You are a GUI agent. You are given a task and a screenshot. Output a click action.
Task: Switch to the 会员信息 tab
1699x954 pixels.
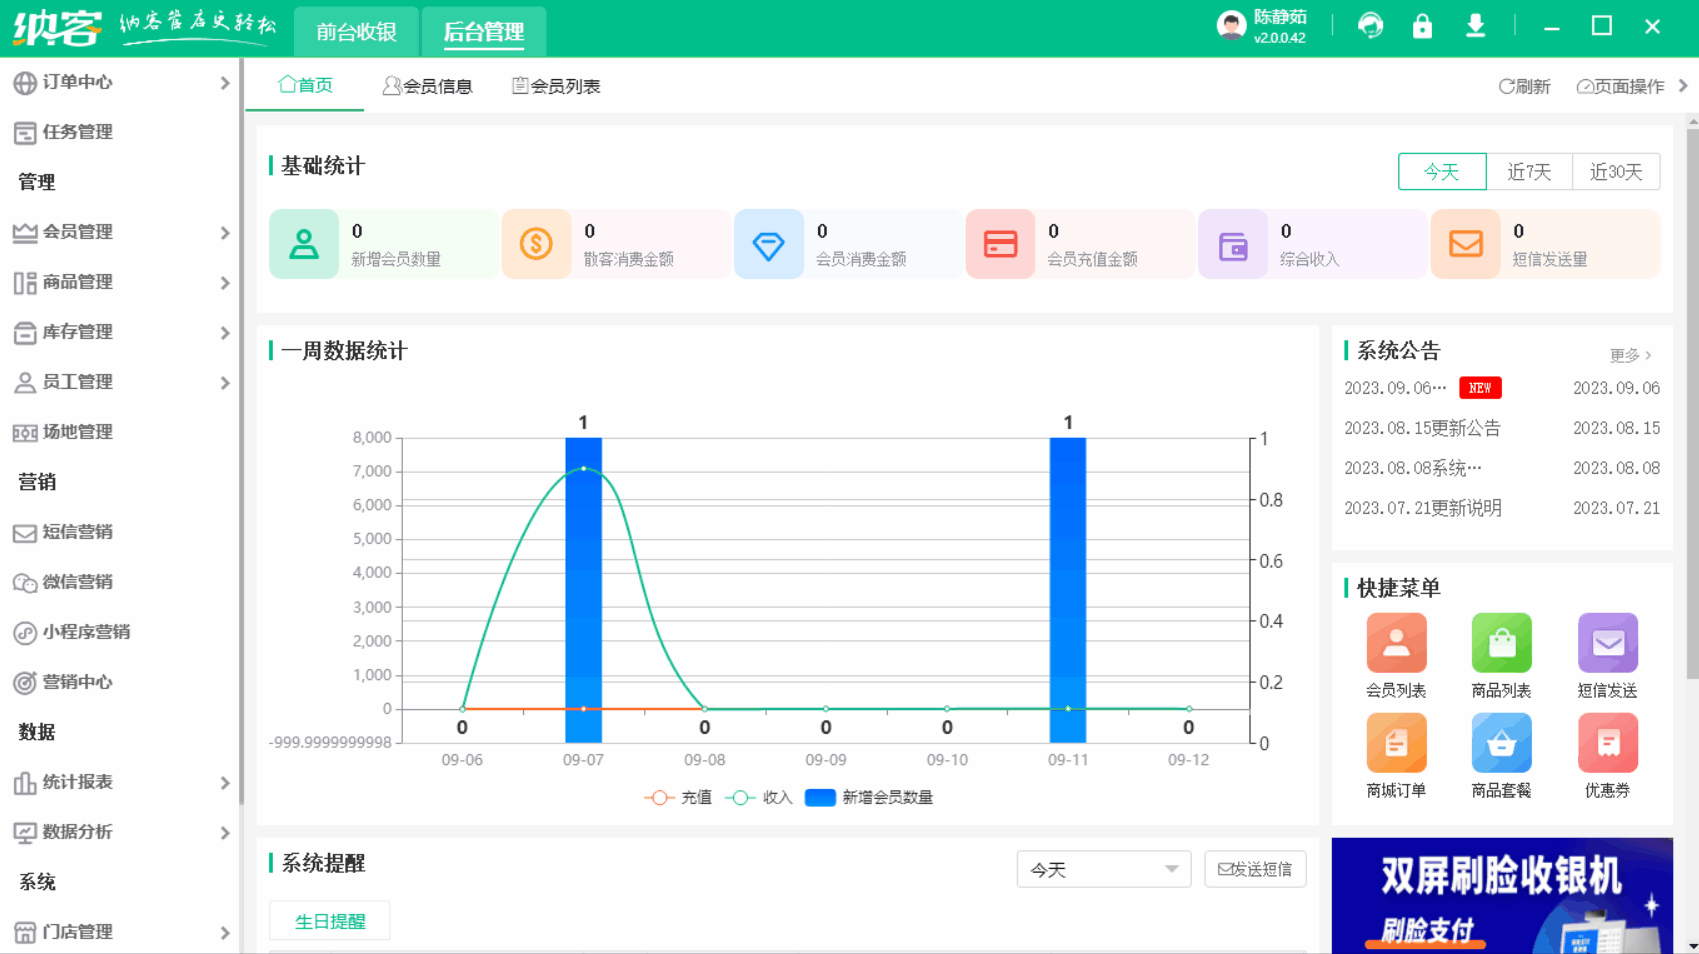click(x=428, y=86)
